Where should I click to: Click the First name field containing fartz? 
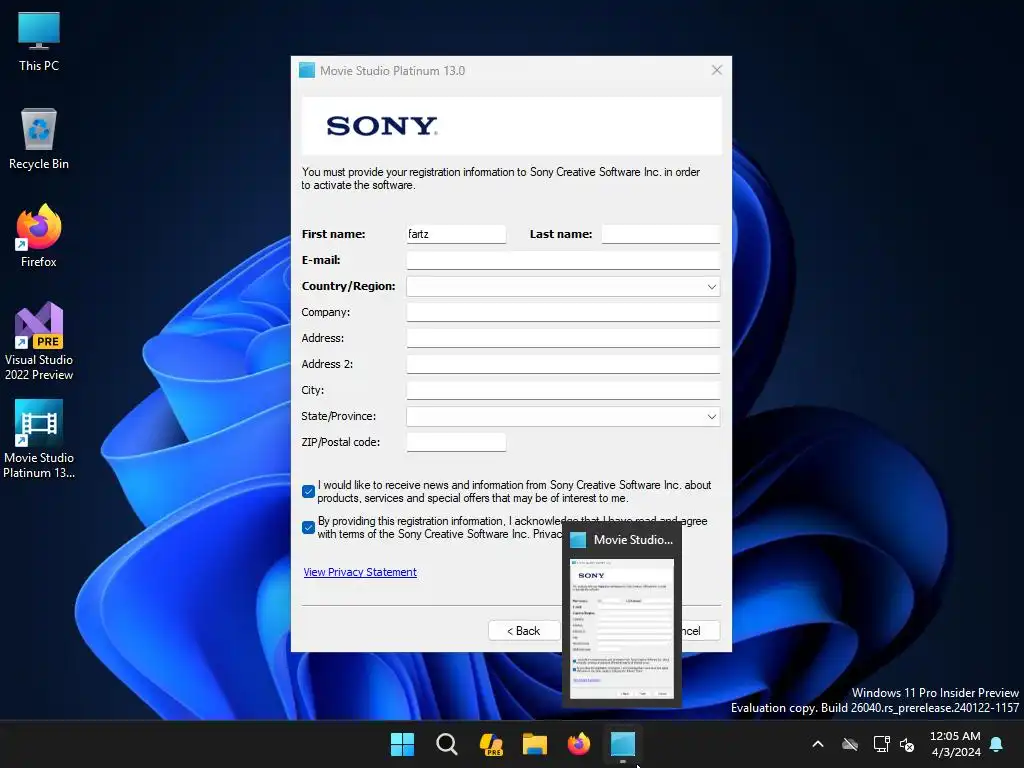[456, 234]
